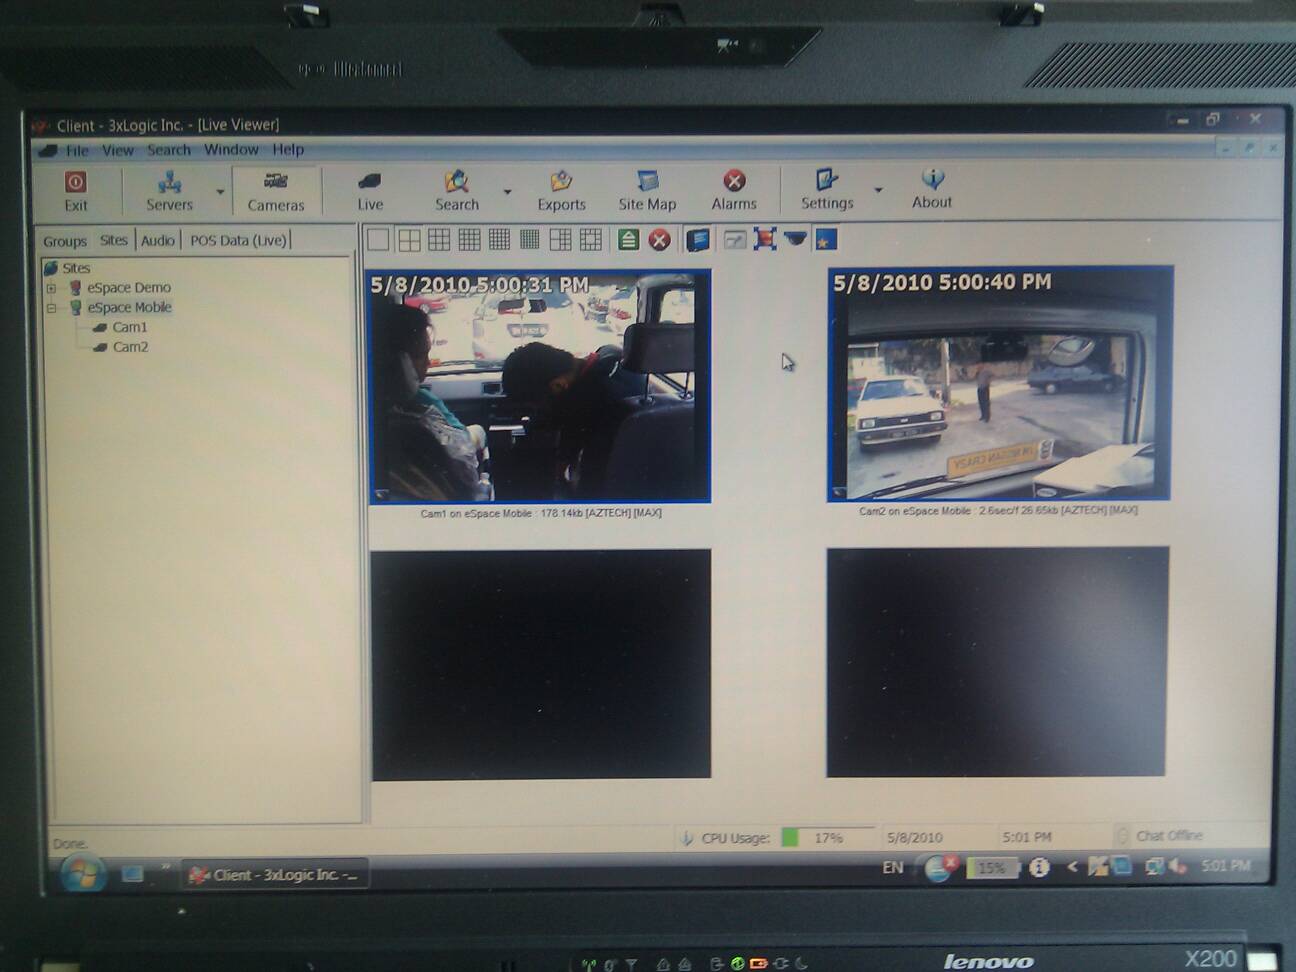
Task: Click the red X disconnect icon
Action: point(659,239)
